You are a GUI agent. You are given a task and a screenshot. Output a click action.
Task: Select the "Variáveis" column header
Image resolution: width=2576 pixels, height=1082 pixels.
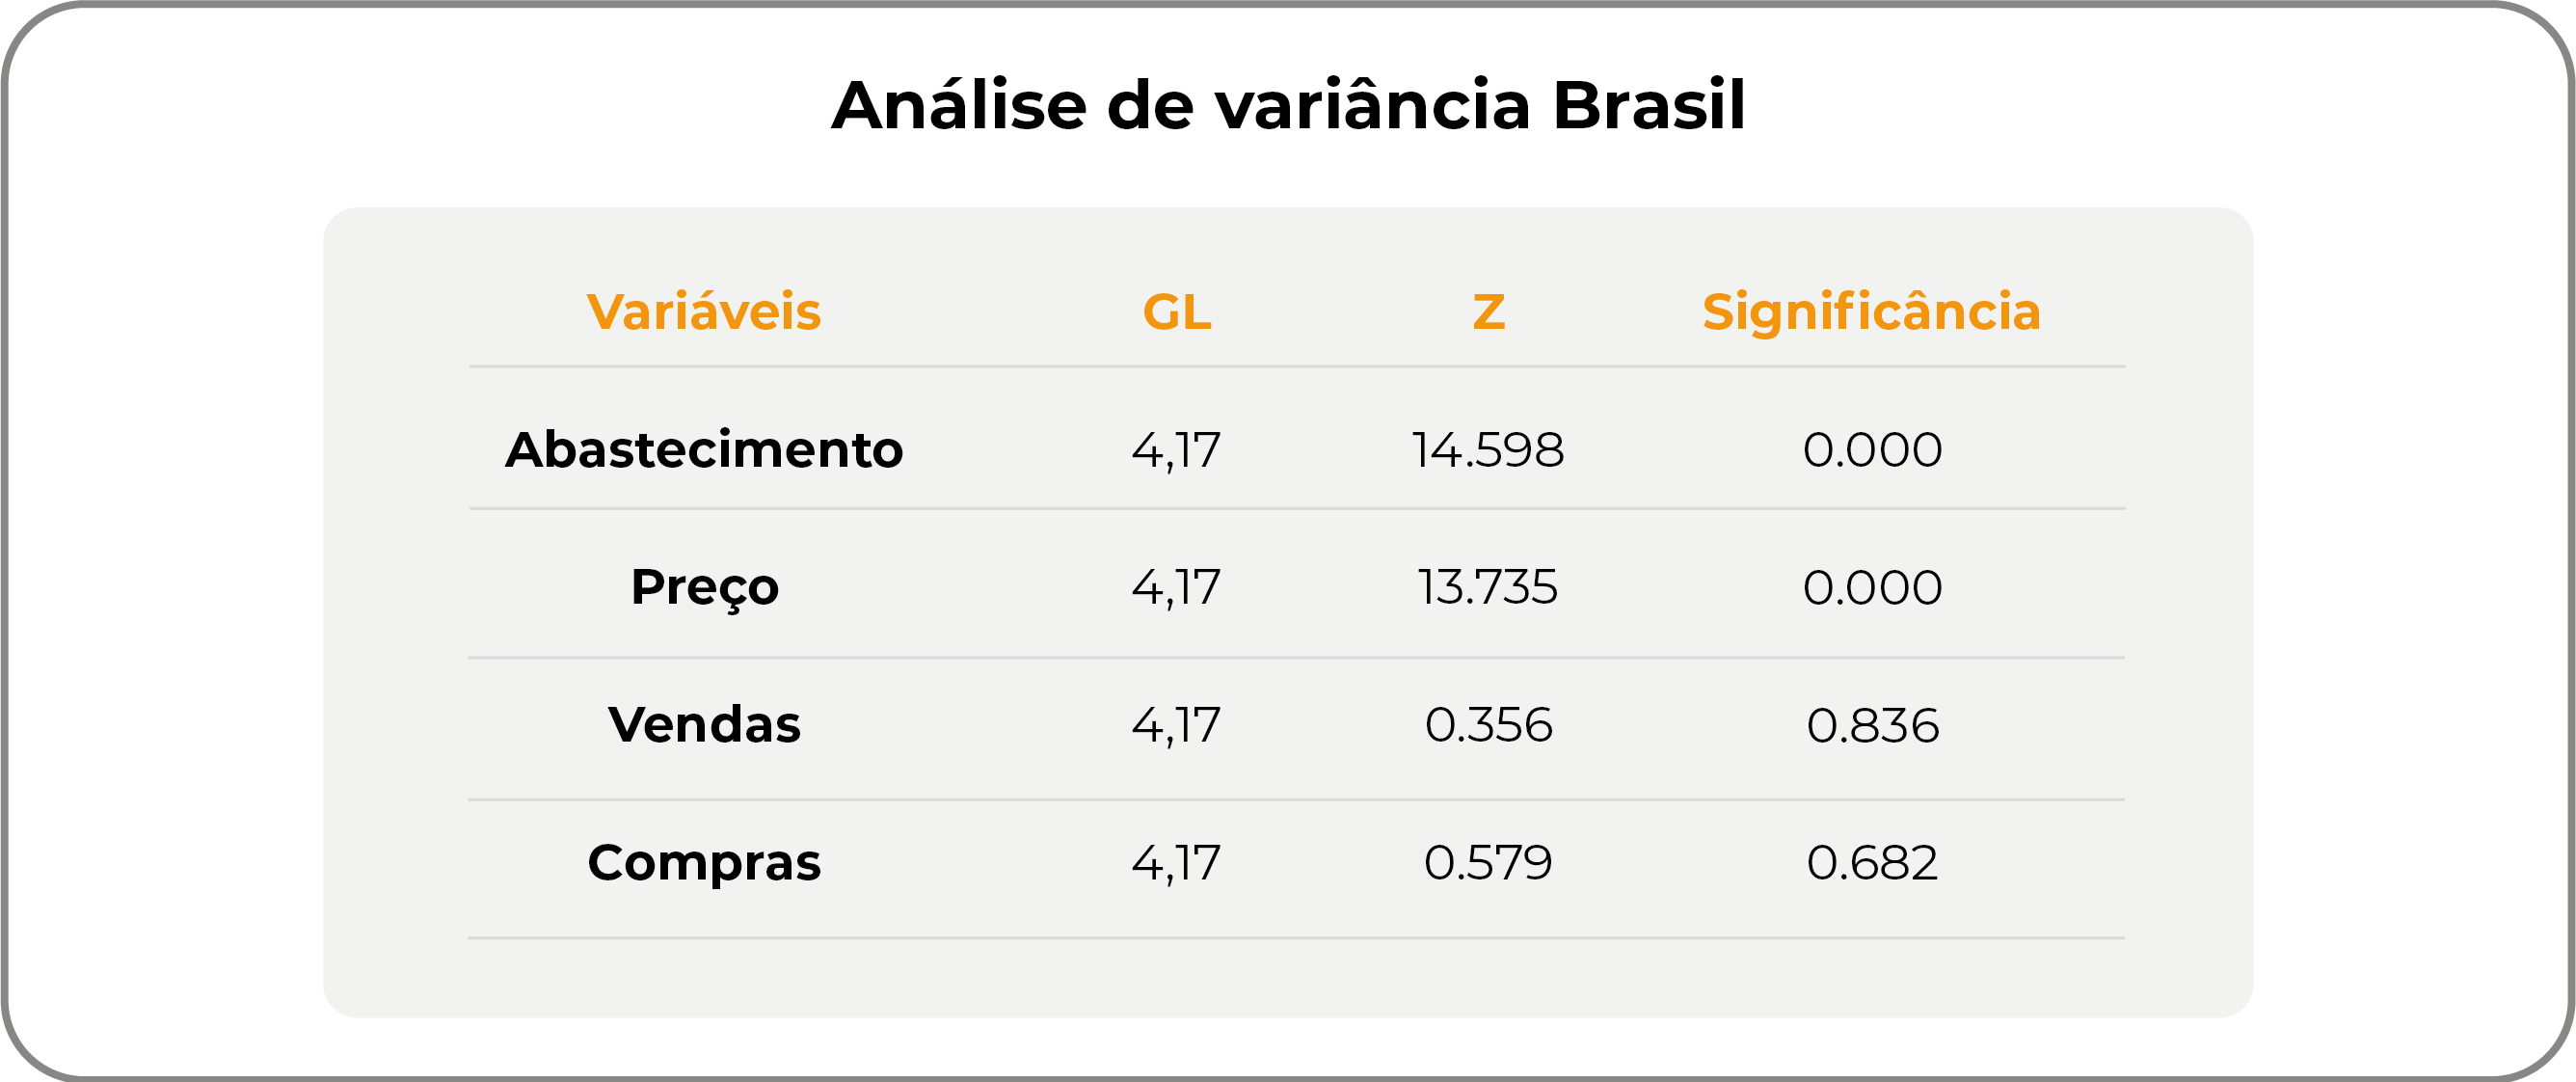[x=703, y=312]
